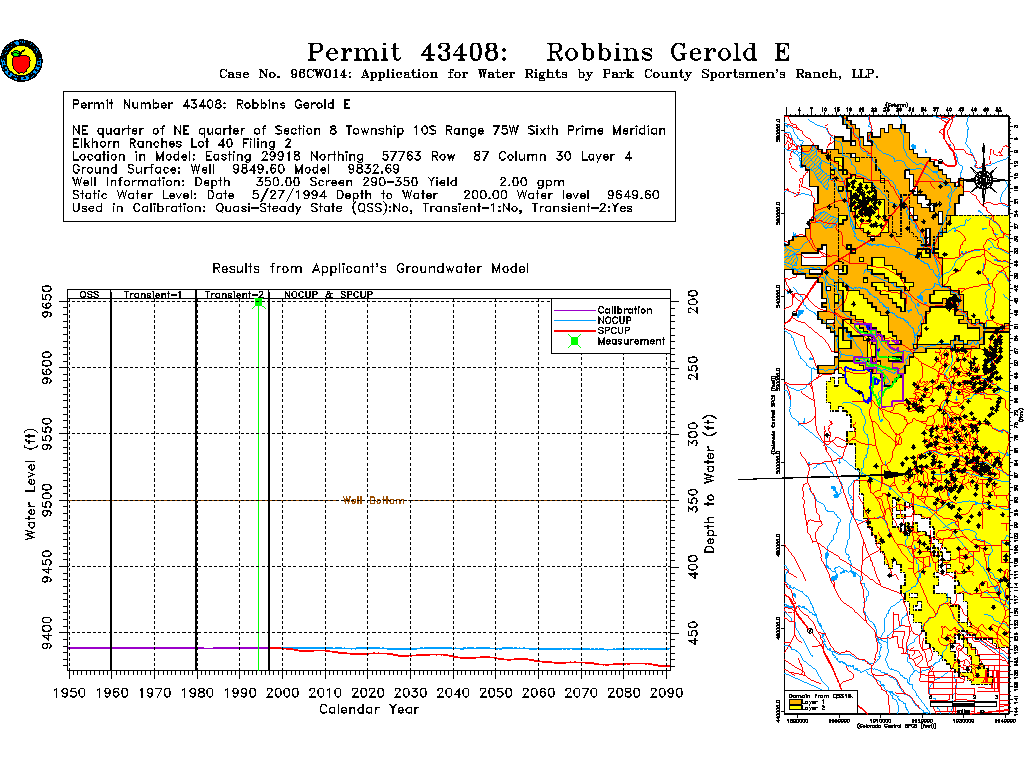Screen dimensions: 1024x768
Task: Click the SPCUP red legend line
Action: click(x=574, y=331)
